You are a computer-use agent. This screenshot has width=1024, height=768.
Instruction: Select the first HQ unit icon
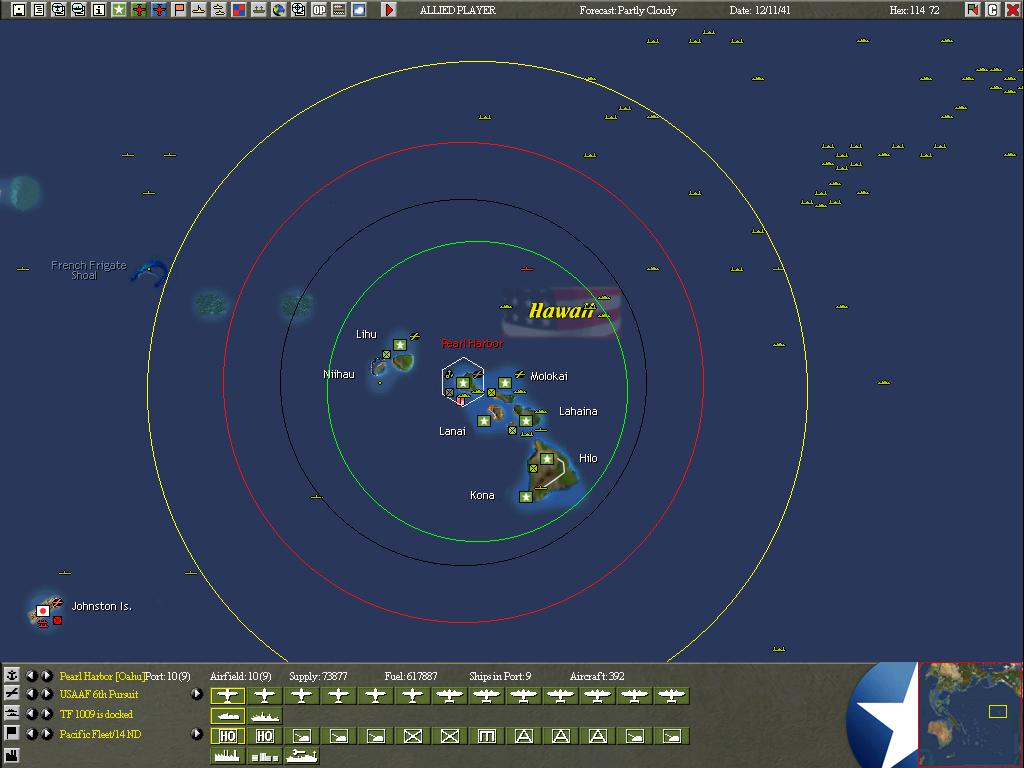pyautogui.click(x=227, y=736)
